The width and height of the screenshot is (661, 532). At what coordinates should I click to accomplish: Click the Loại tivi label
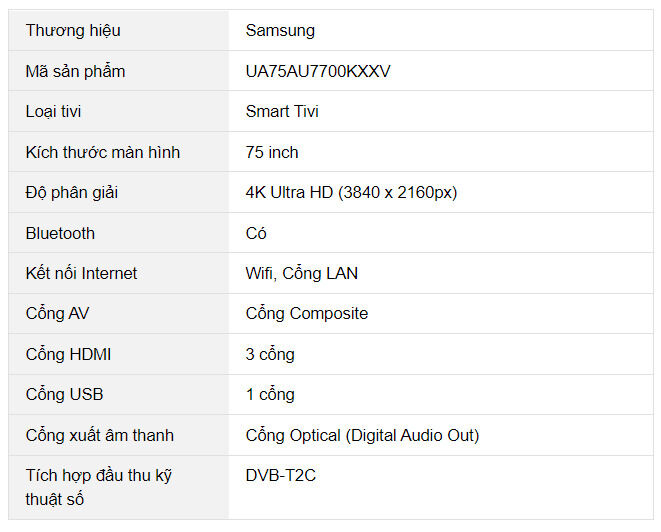(53, 112)
